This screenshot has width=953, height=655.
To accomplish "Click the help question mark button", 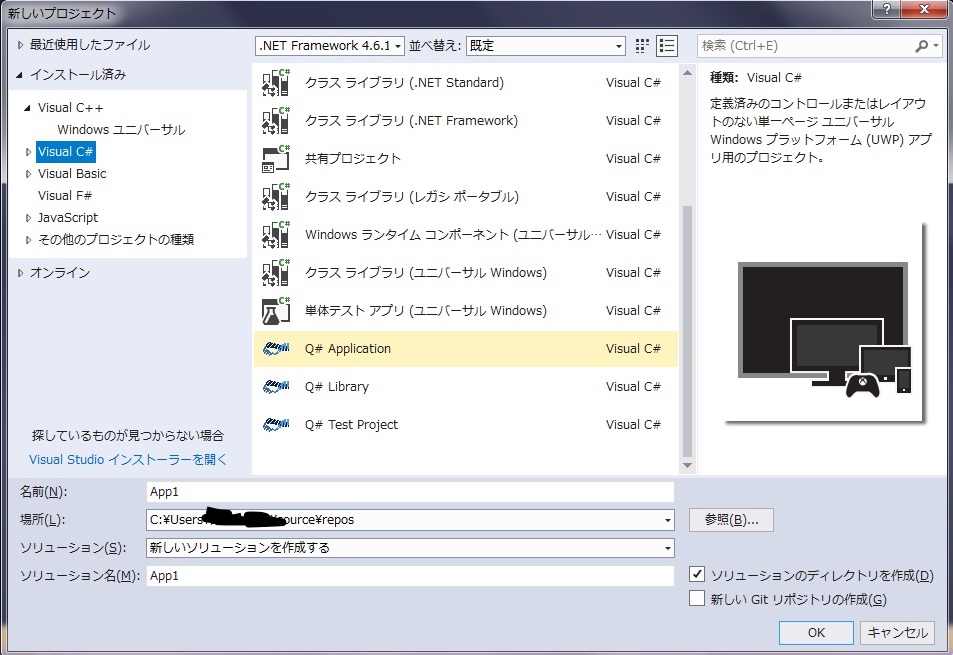I will pos(887,9).
